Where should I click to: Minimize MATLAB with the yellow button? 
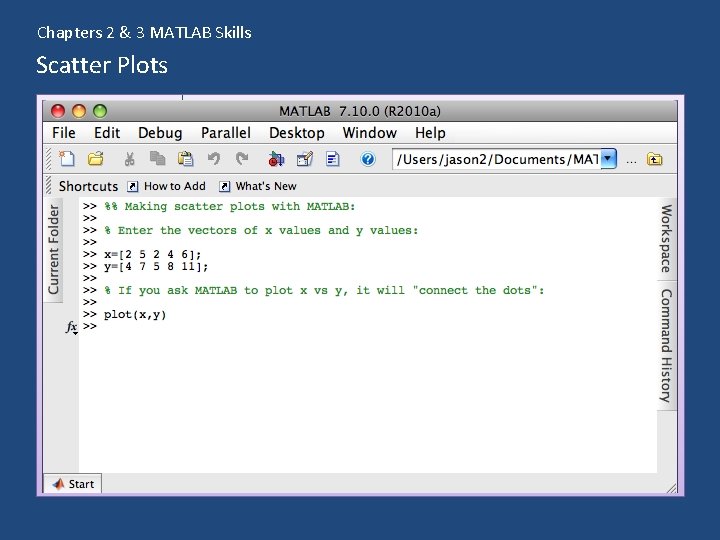(79, 111)
